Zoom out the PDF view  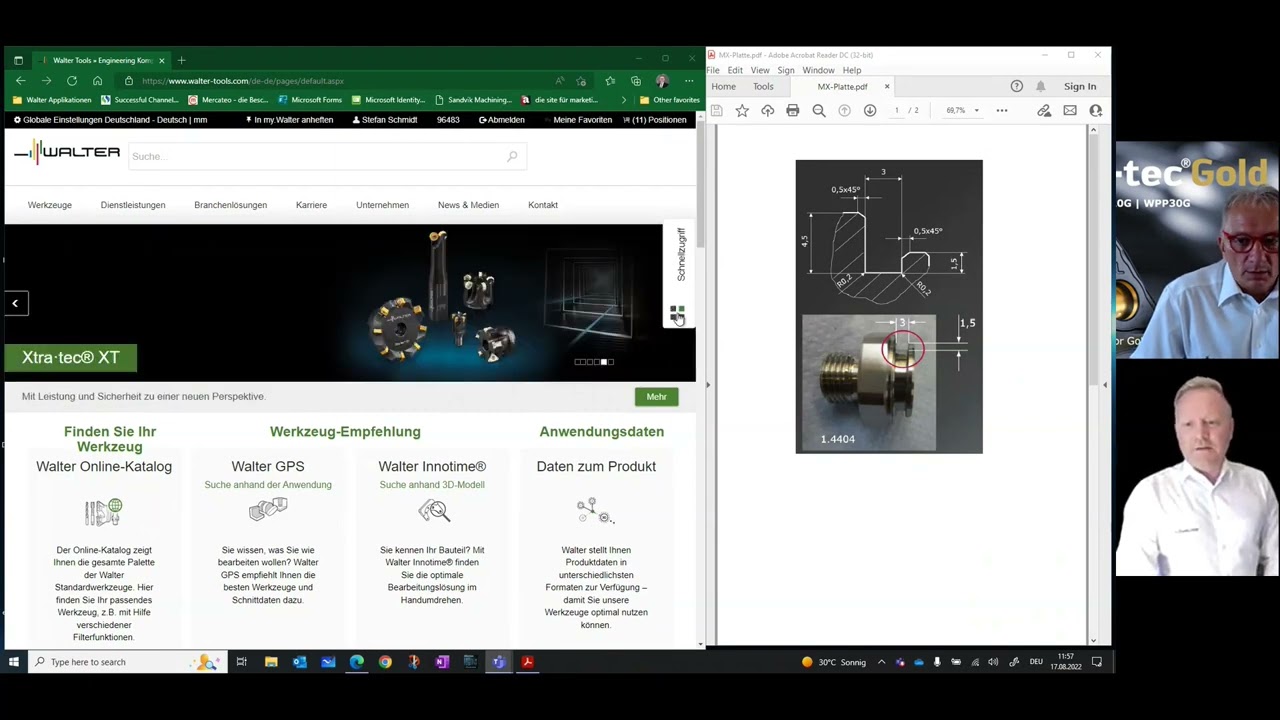click(x=819, y=111)
